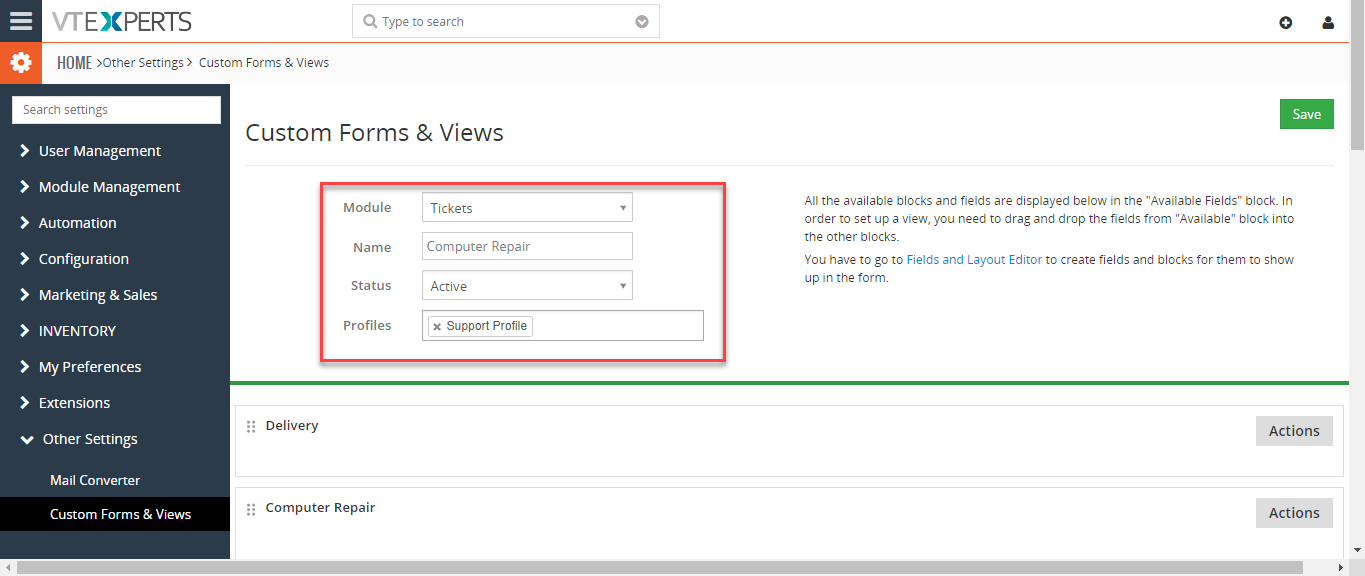Click inside the Profiles multi-select box

coord(563,326)
